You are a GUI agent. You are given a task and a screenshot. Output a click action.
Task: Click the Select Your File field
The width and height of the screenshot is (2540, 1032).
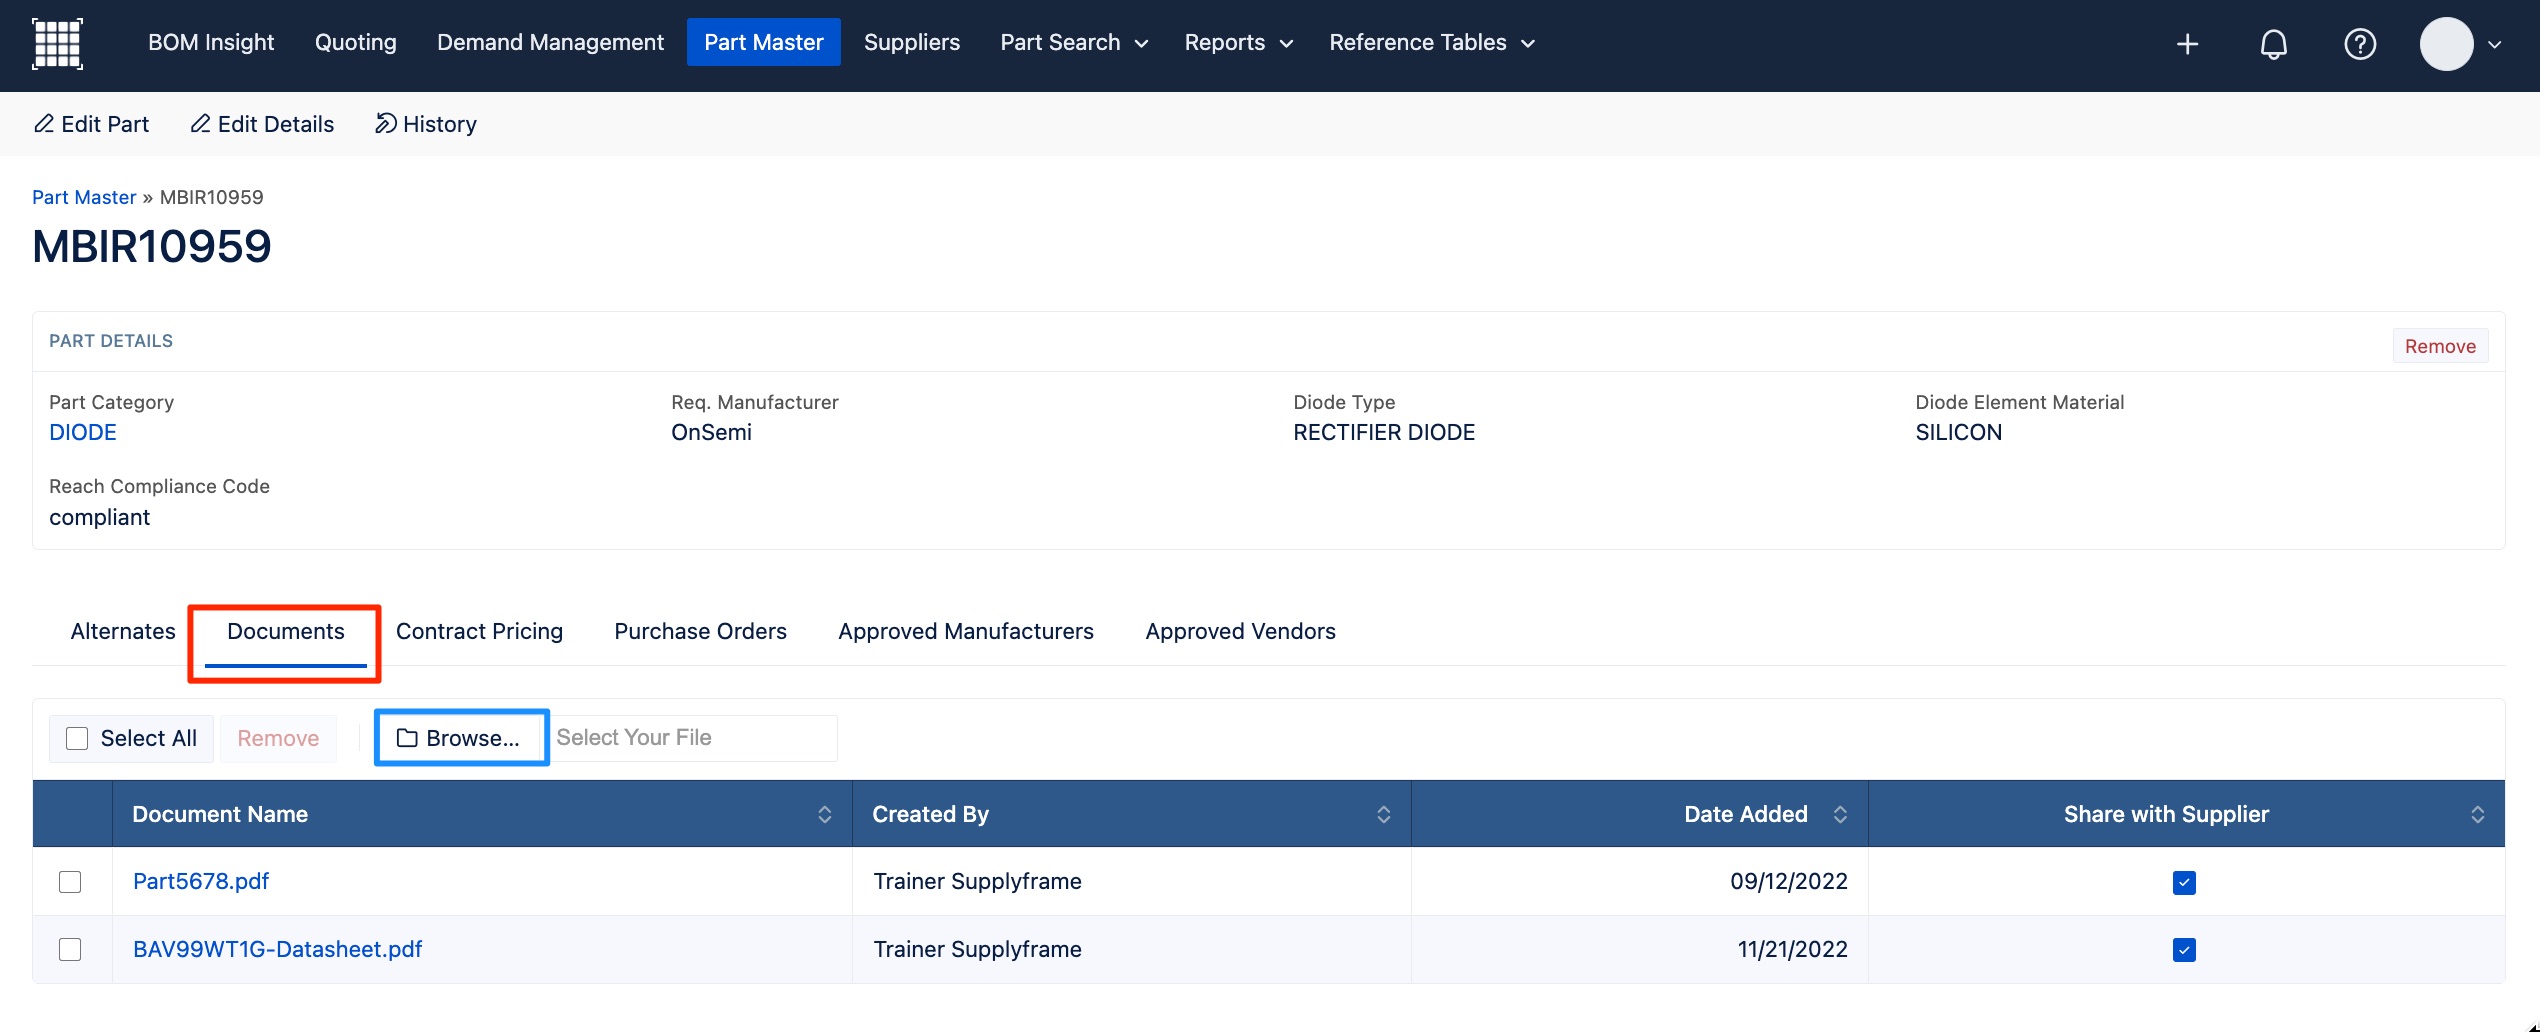[x=694, y=738]
